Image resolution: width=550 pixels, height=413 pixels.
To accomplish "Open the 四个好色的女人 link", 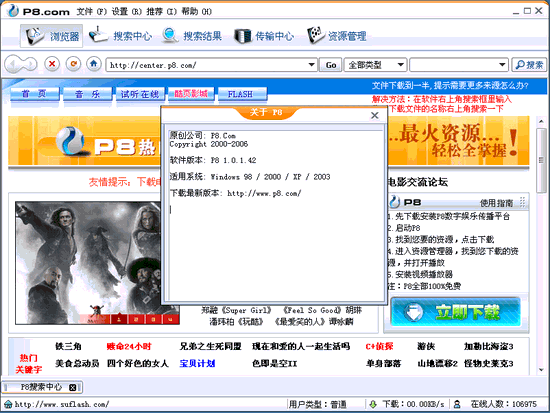I will (x=138, y=363).
